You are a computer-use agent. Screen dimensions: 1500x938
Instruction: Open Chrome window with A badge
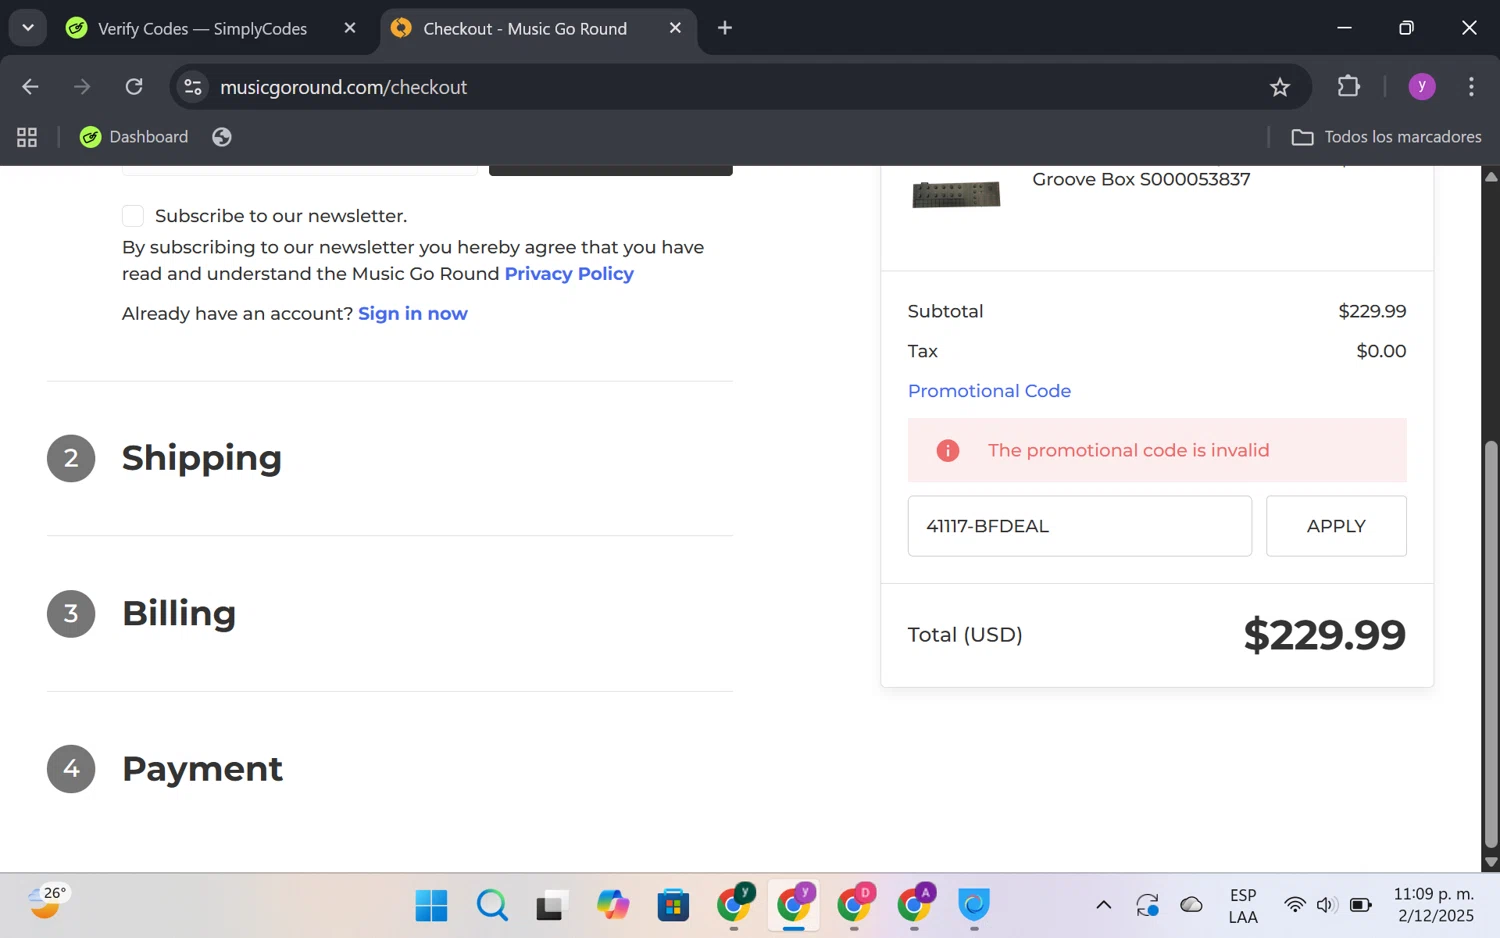point(915,906)
